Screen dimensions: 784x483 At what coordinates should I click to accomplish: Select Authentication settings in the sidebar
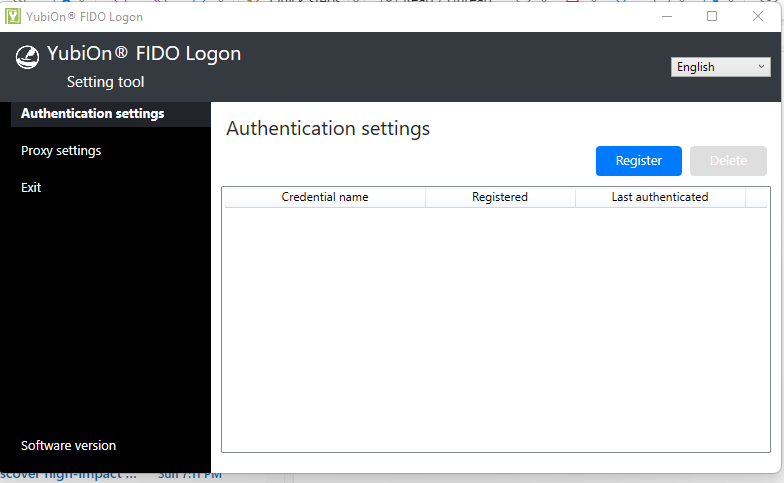[x=110, y=114]
